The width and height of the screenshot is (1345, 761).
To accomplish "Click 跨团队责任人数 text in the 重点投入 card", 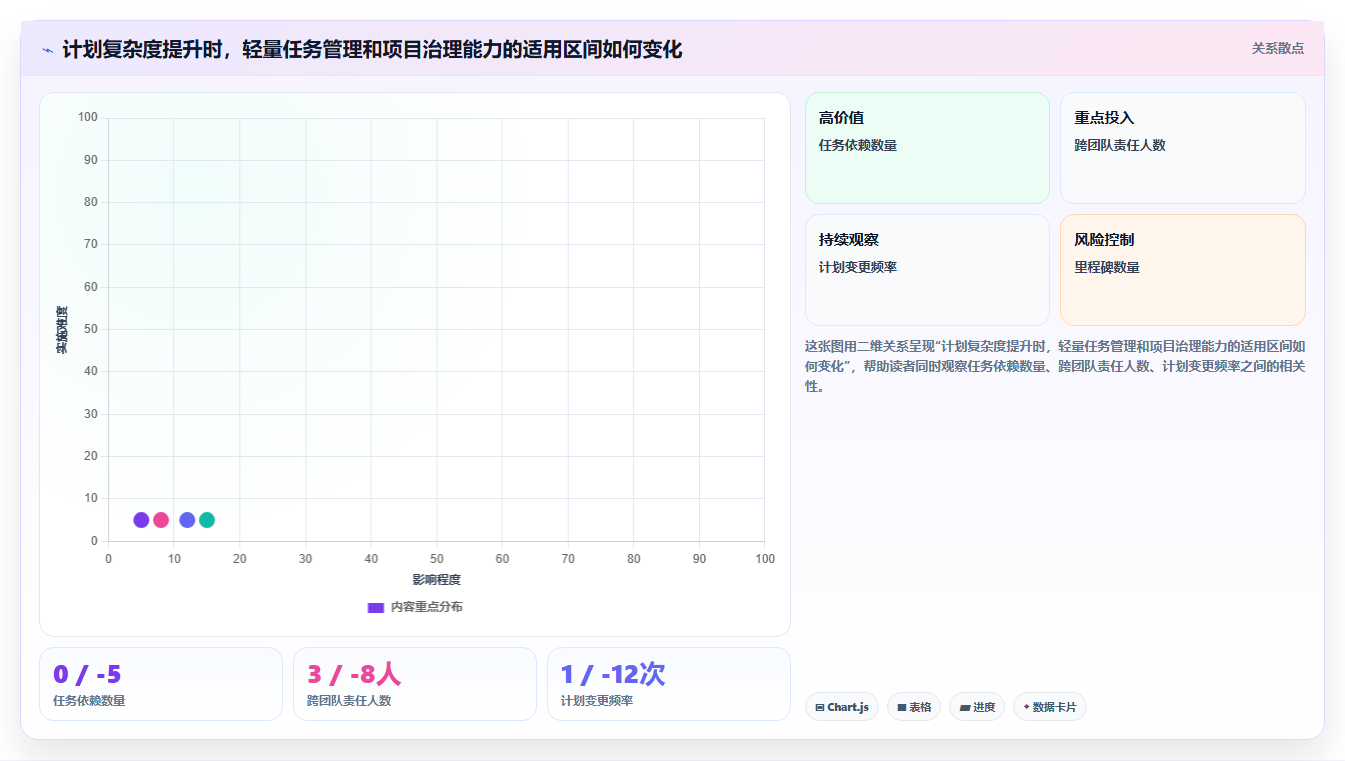I will pyautogui.click(x=1120, y=145).
